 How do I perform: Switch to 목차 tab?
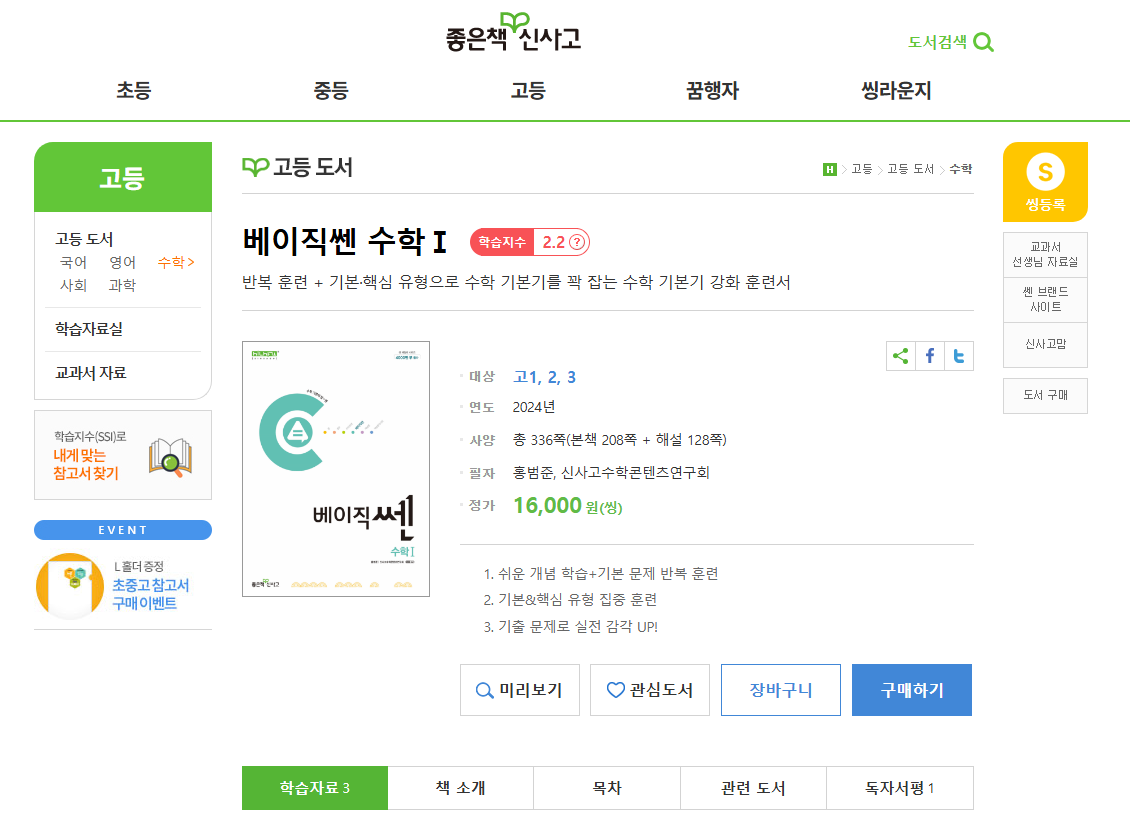[x=607, y=788]
